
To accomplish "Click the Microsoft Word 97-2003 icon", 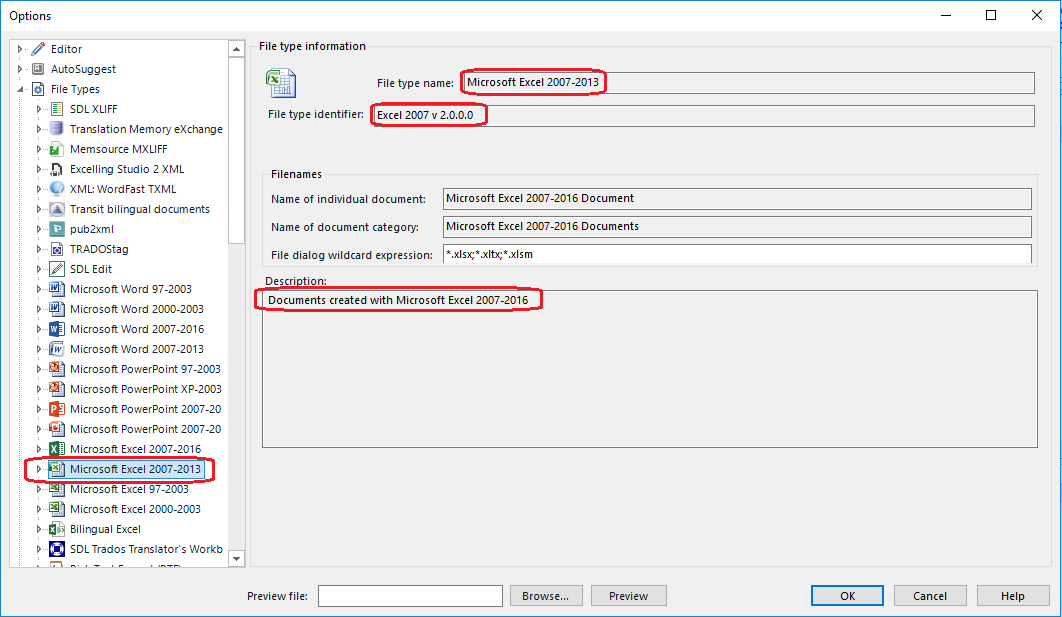I will click(58, 289).
